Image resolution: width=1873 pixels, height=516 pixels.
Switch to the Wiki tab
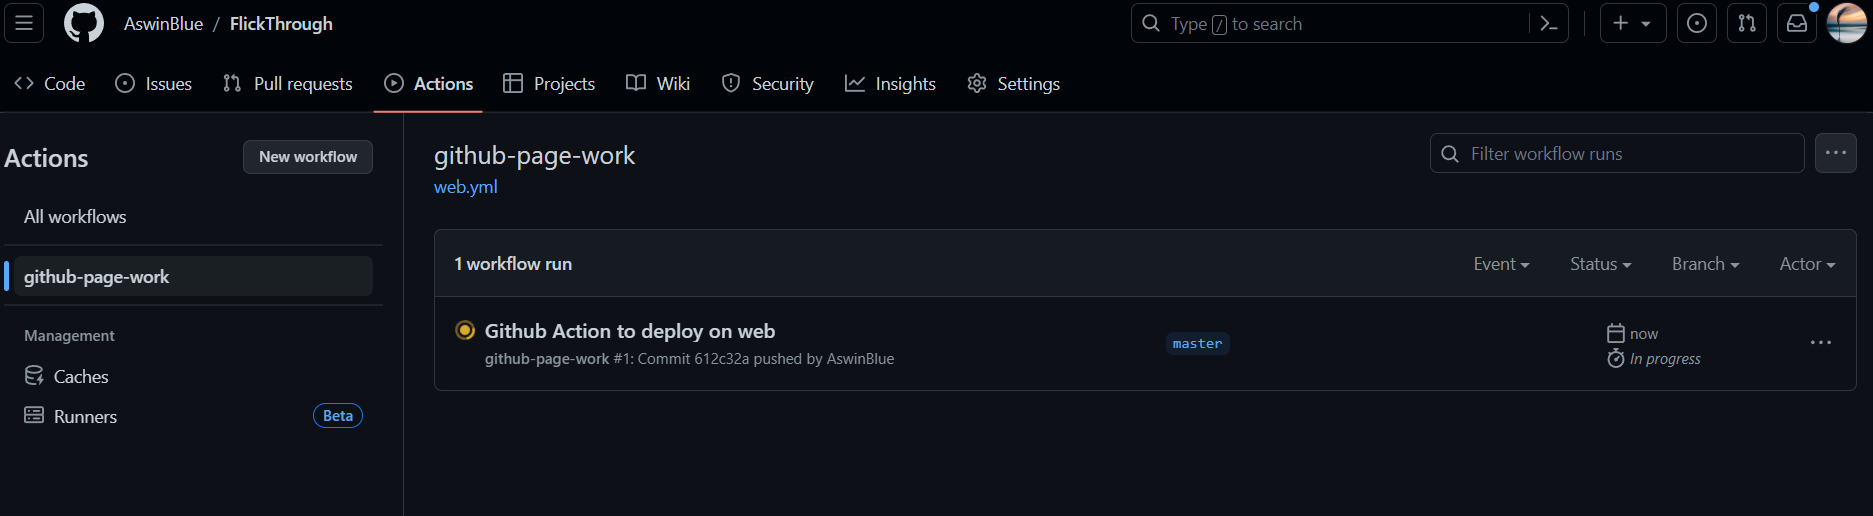click(658, 84)
